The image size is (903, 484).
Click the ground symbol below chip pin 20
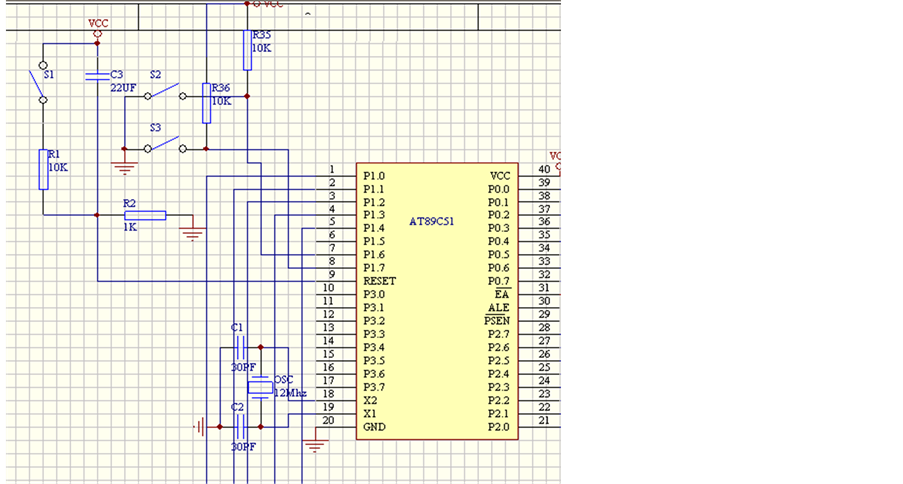(316, 442)
